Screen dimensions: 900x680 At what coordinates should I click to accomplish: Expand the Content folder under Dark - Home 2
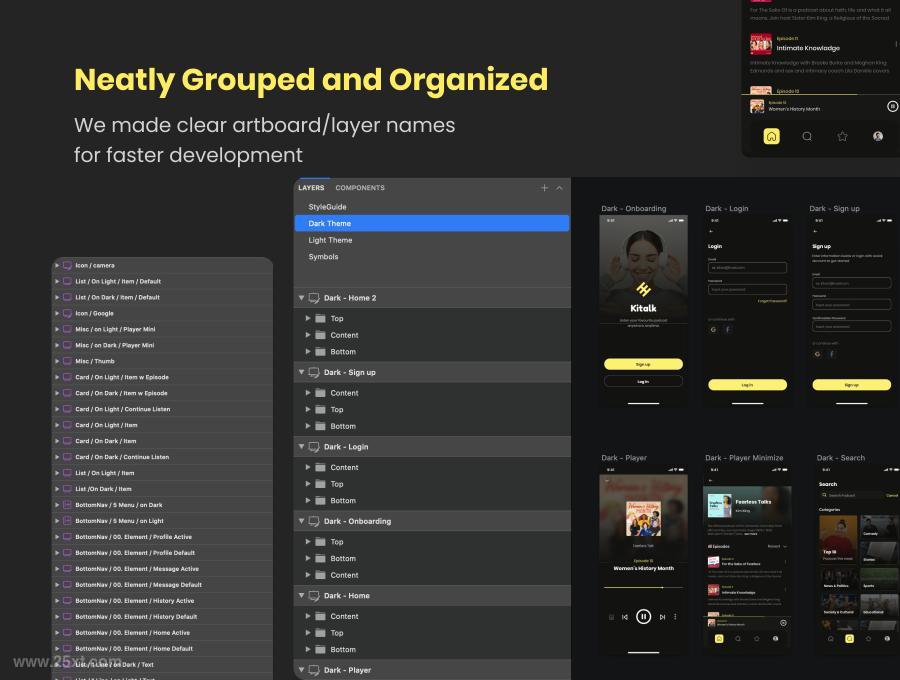pos(308,335)
